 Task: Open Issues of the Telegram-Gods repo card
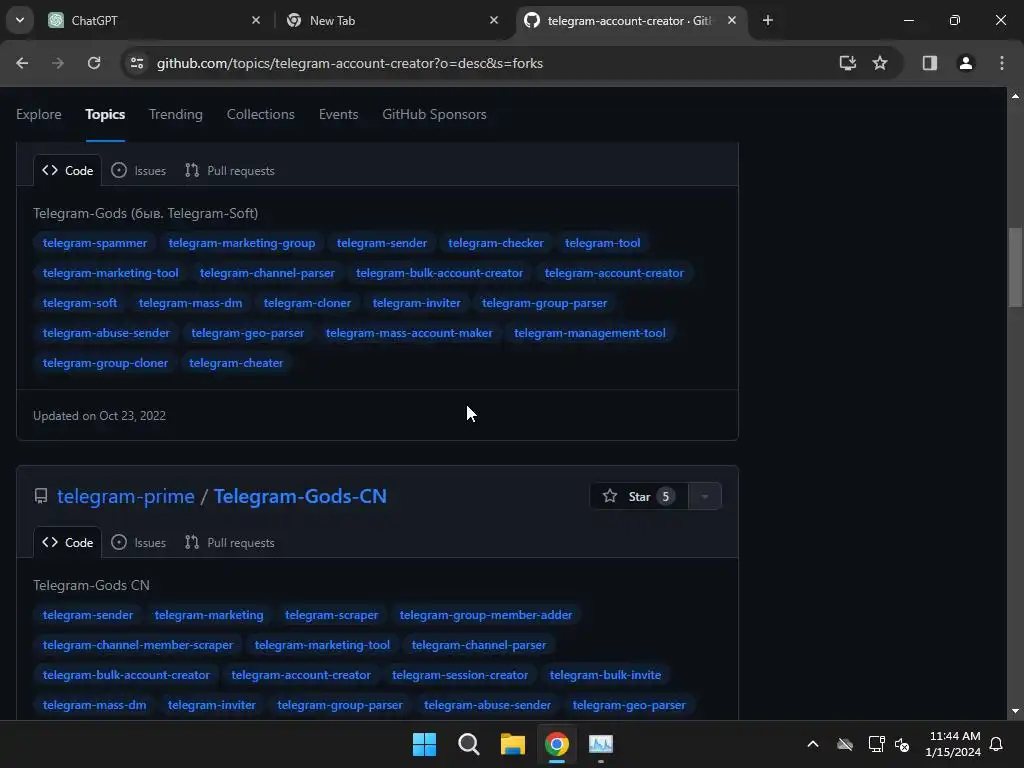138,170
